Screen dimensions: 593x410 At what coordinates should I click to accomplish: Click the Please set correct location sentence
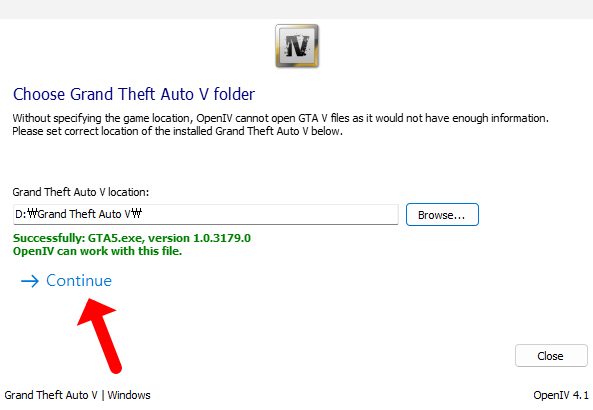coord(177,131)
